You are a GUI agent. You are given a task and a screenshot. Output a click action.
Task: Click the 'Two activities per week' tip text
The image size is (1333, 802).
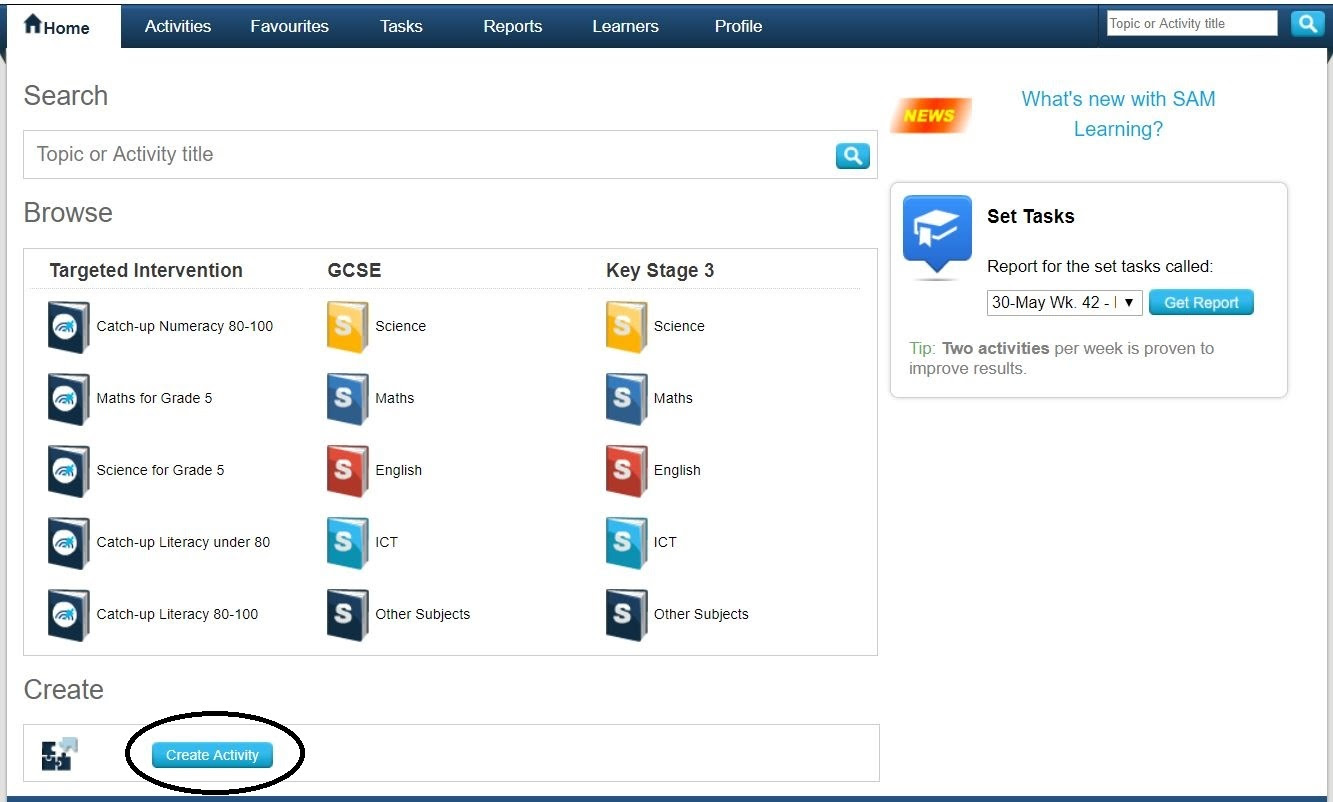tap(1061, 358)
